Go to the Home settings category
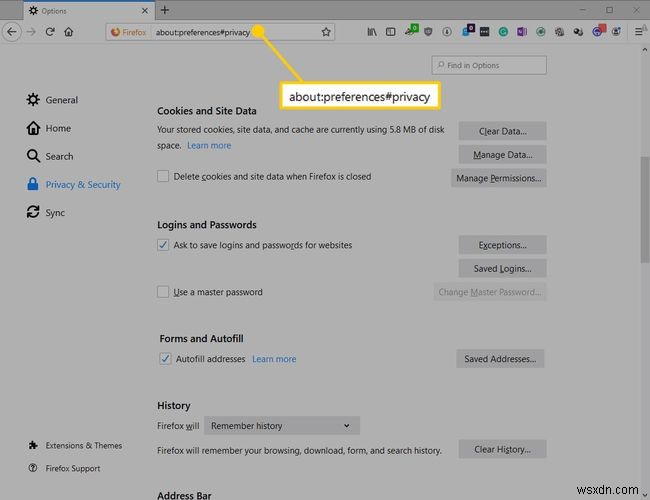Screen dimensions: 650x500 (49, 128)
